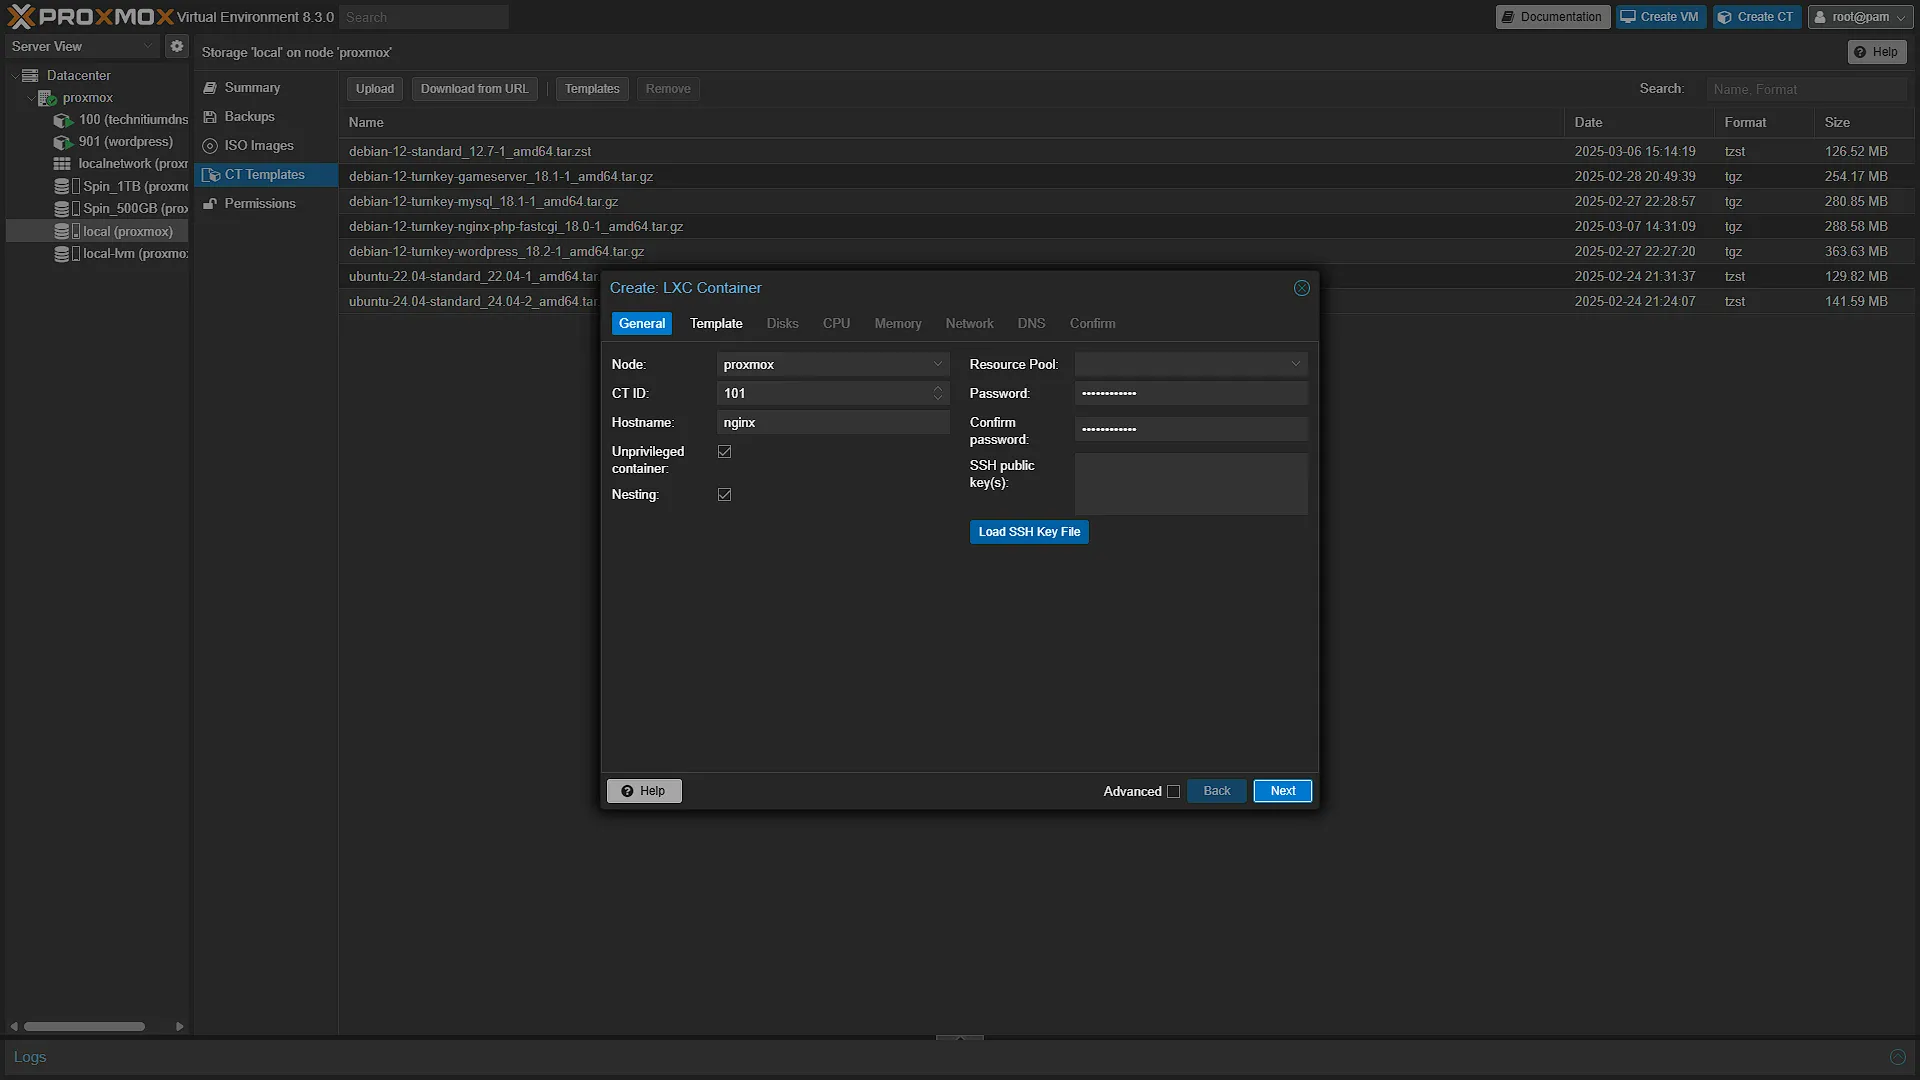Screen dimensions: 1920x1080
Task: Open the Summary panel icon
Action: coord(210,88)
